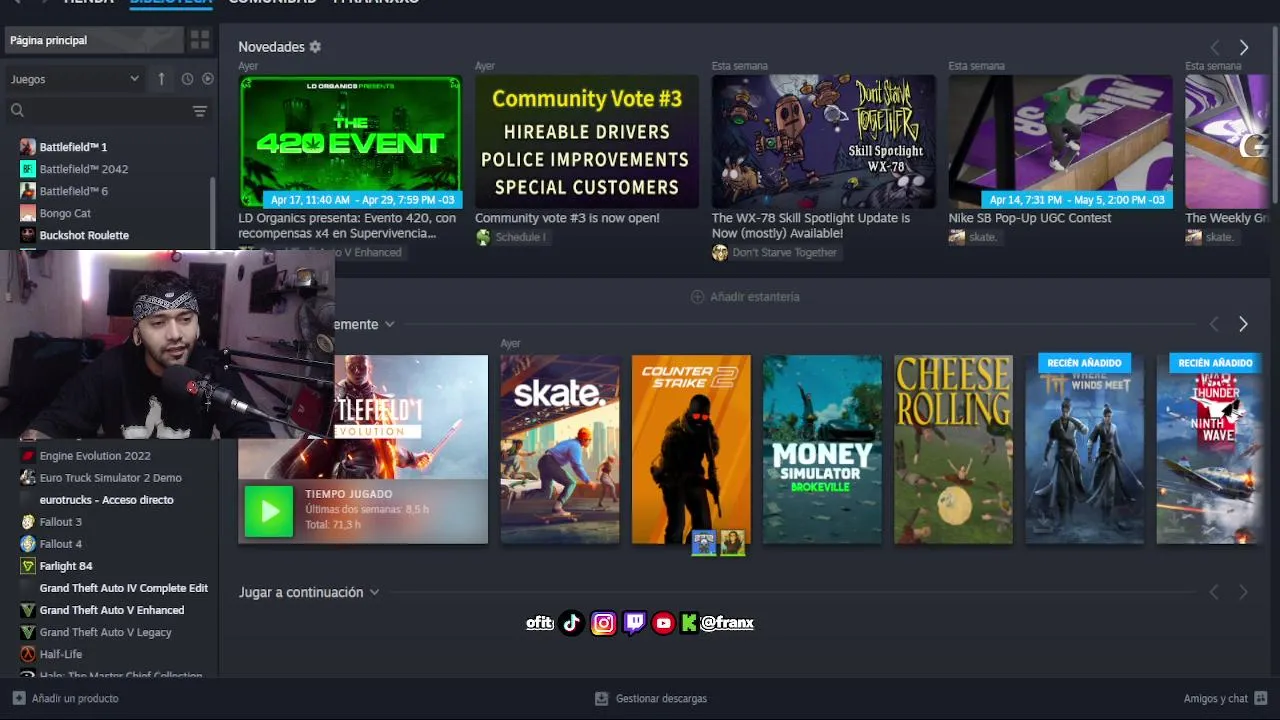Click second friend avatar on Counter-Strike 2 card

(x=733, y=543)
